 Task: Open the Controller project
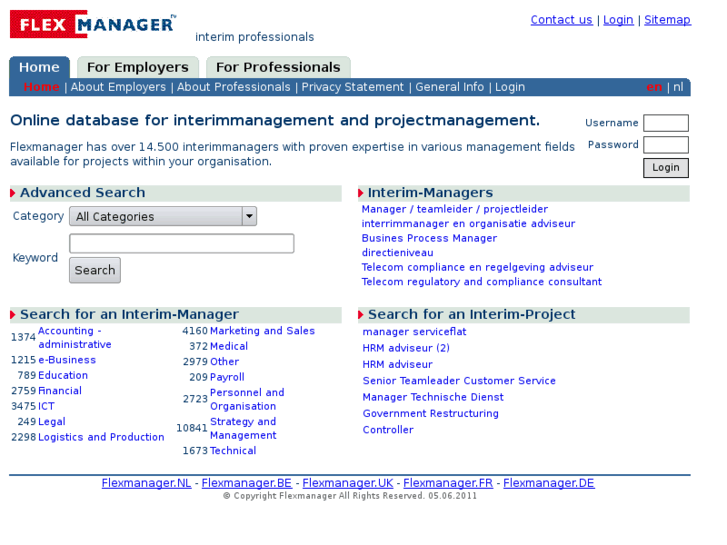point(388,430)
